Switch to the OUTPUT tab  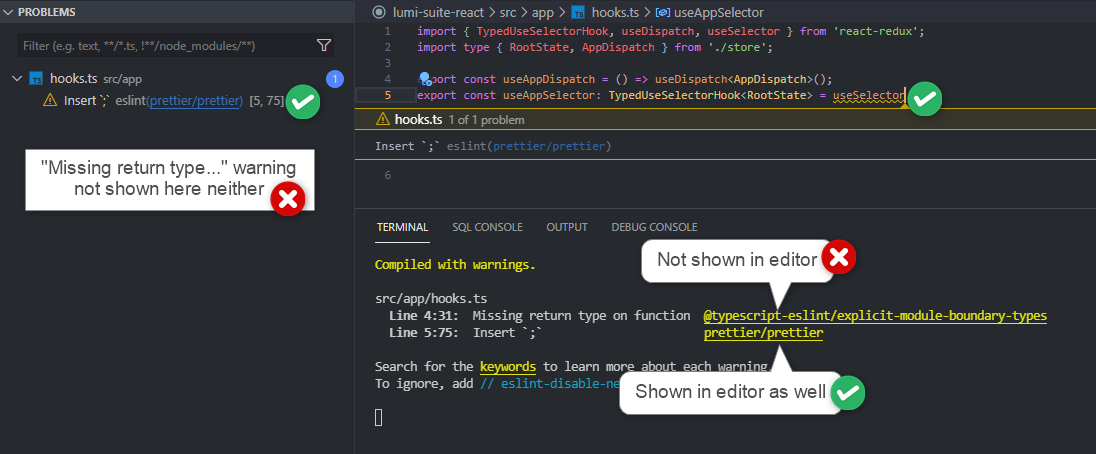click(x=566, y=227)
